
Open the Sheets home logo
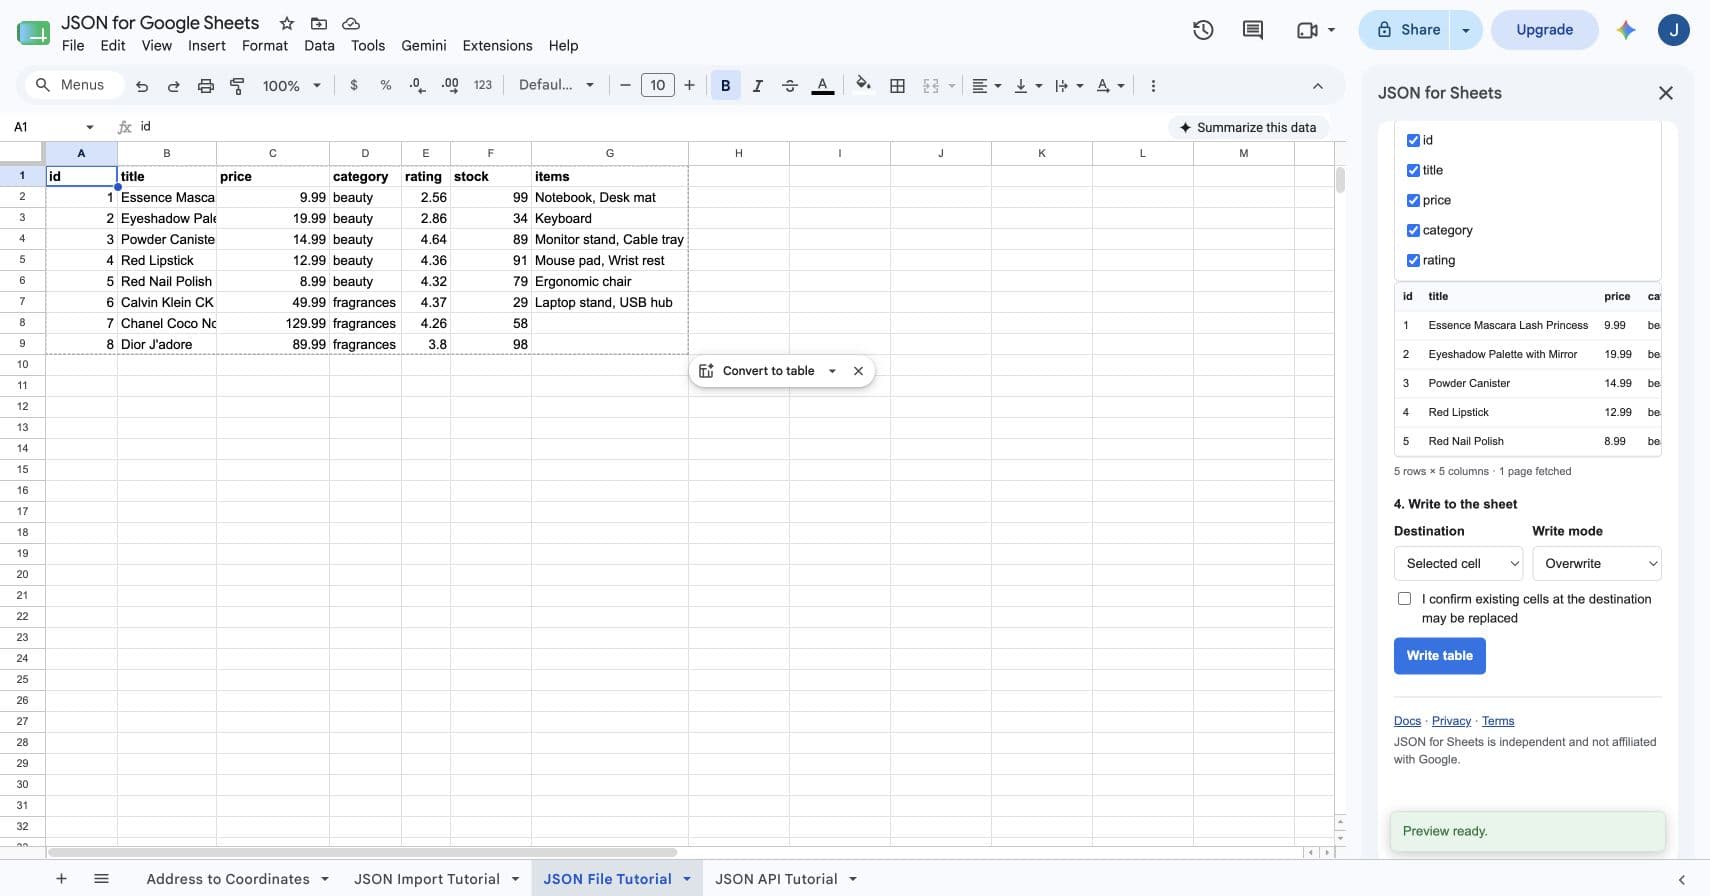33,33
